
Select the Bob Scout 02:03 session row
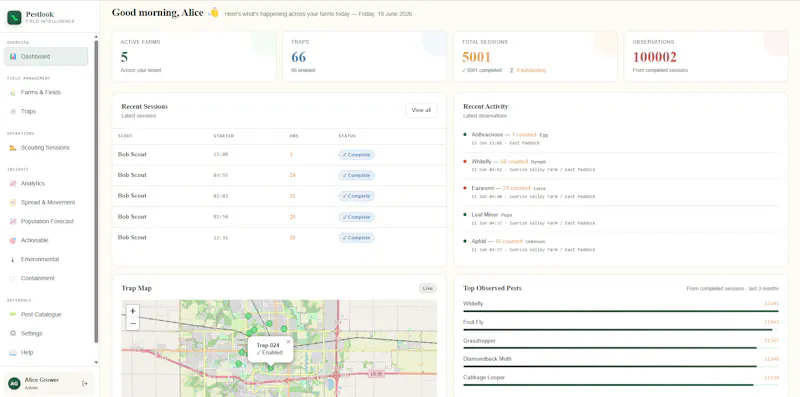tap(279, 196)
